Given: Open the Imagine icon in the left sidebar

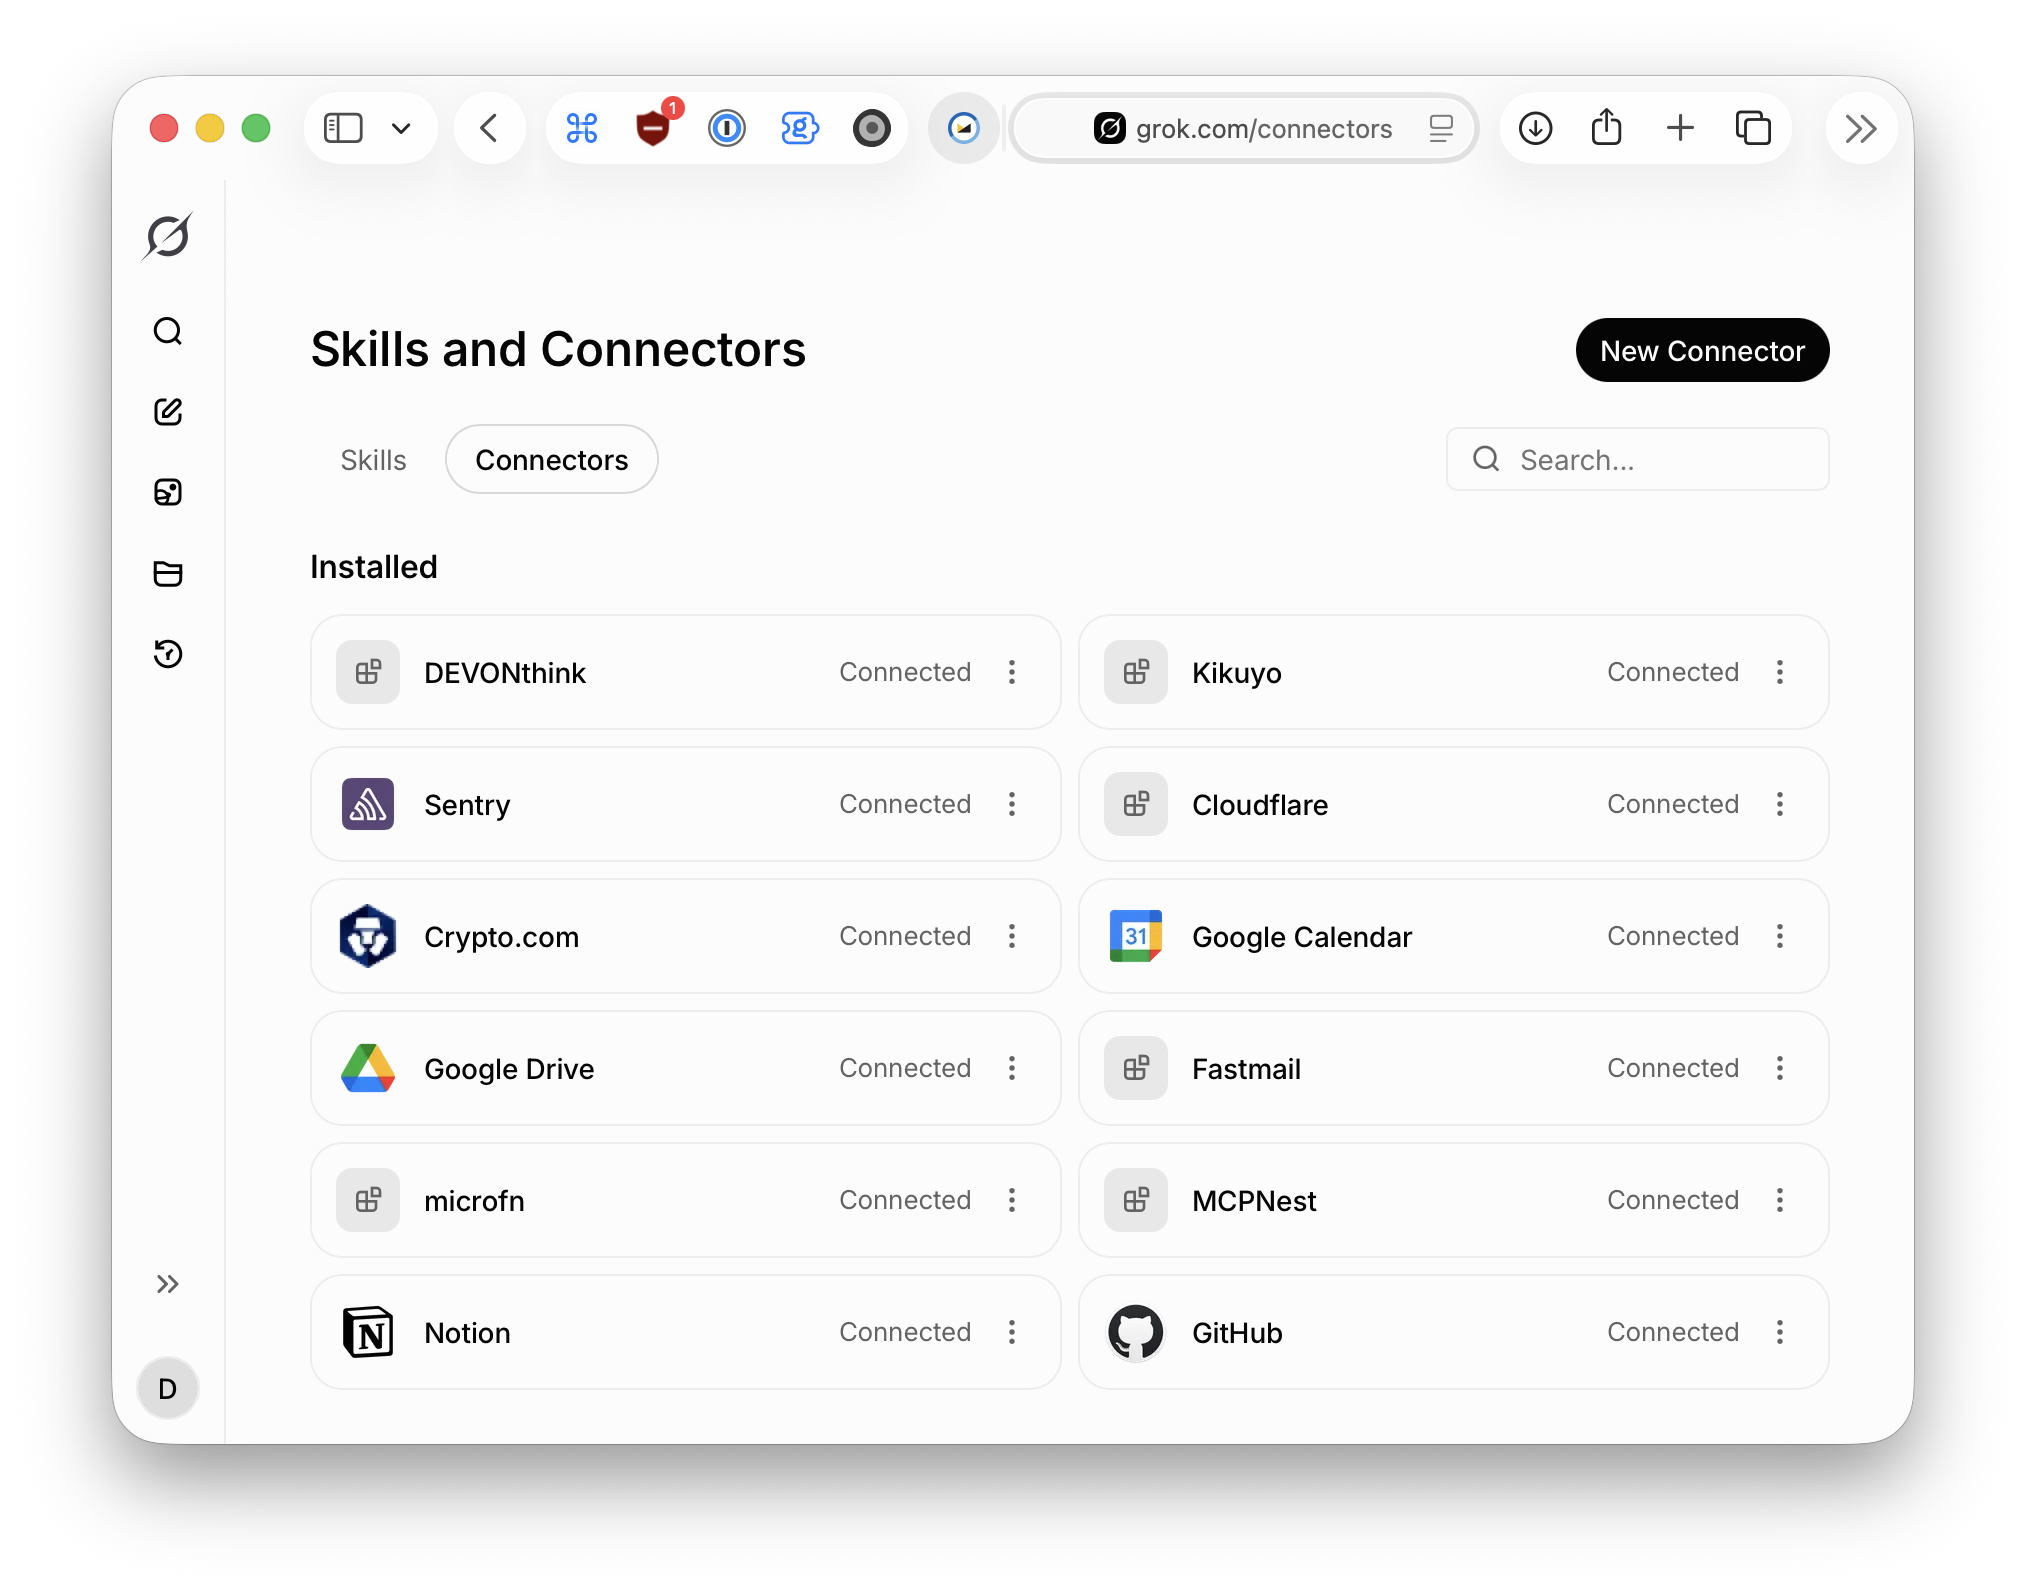Looking at the screenshot, I should pyautogui.click(x=168, y=492).
